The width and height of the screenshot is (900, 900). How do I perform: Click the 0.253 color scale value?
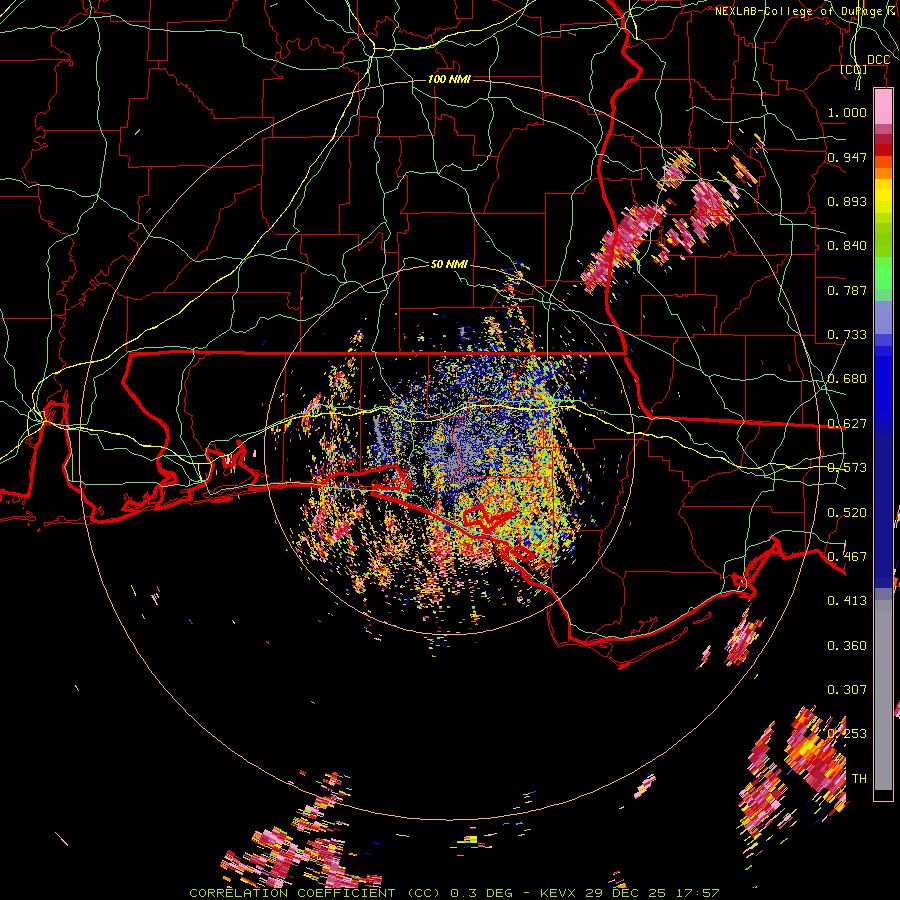pyautogui.click(x=847, y=734)
